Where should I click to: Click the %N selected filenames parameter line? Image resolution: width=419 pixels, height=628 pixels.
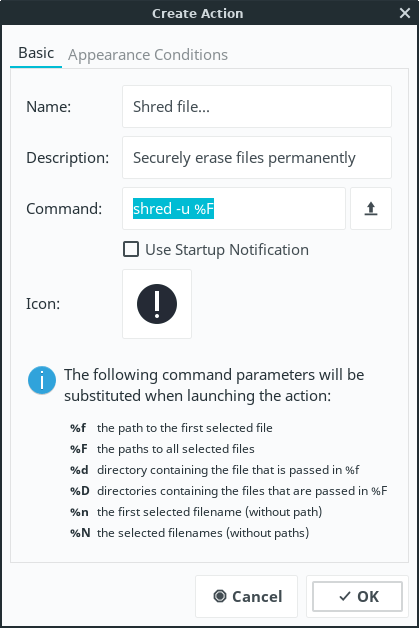pyautogui.click(x=189, y=533)
